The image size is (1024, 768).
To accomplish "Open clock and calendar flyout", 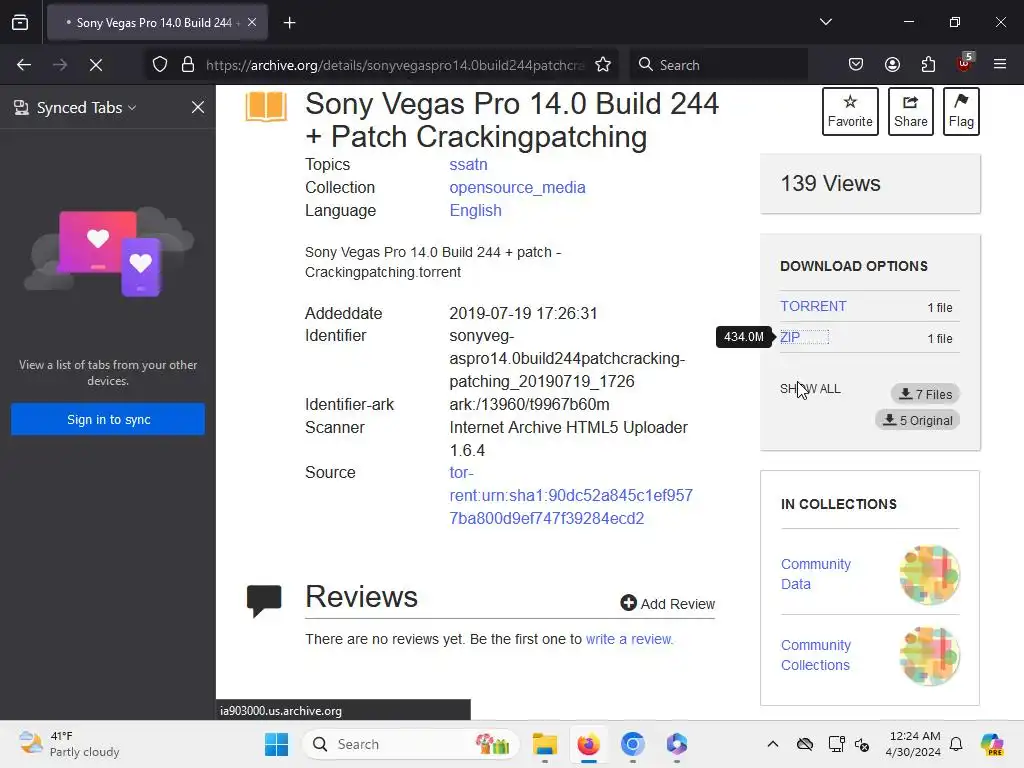I will (x=913, y=744).
